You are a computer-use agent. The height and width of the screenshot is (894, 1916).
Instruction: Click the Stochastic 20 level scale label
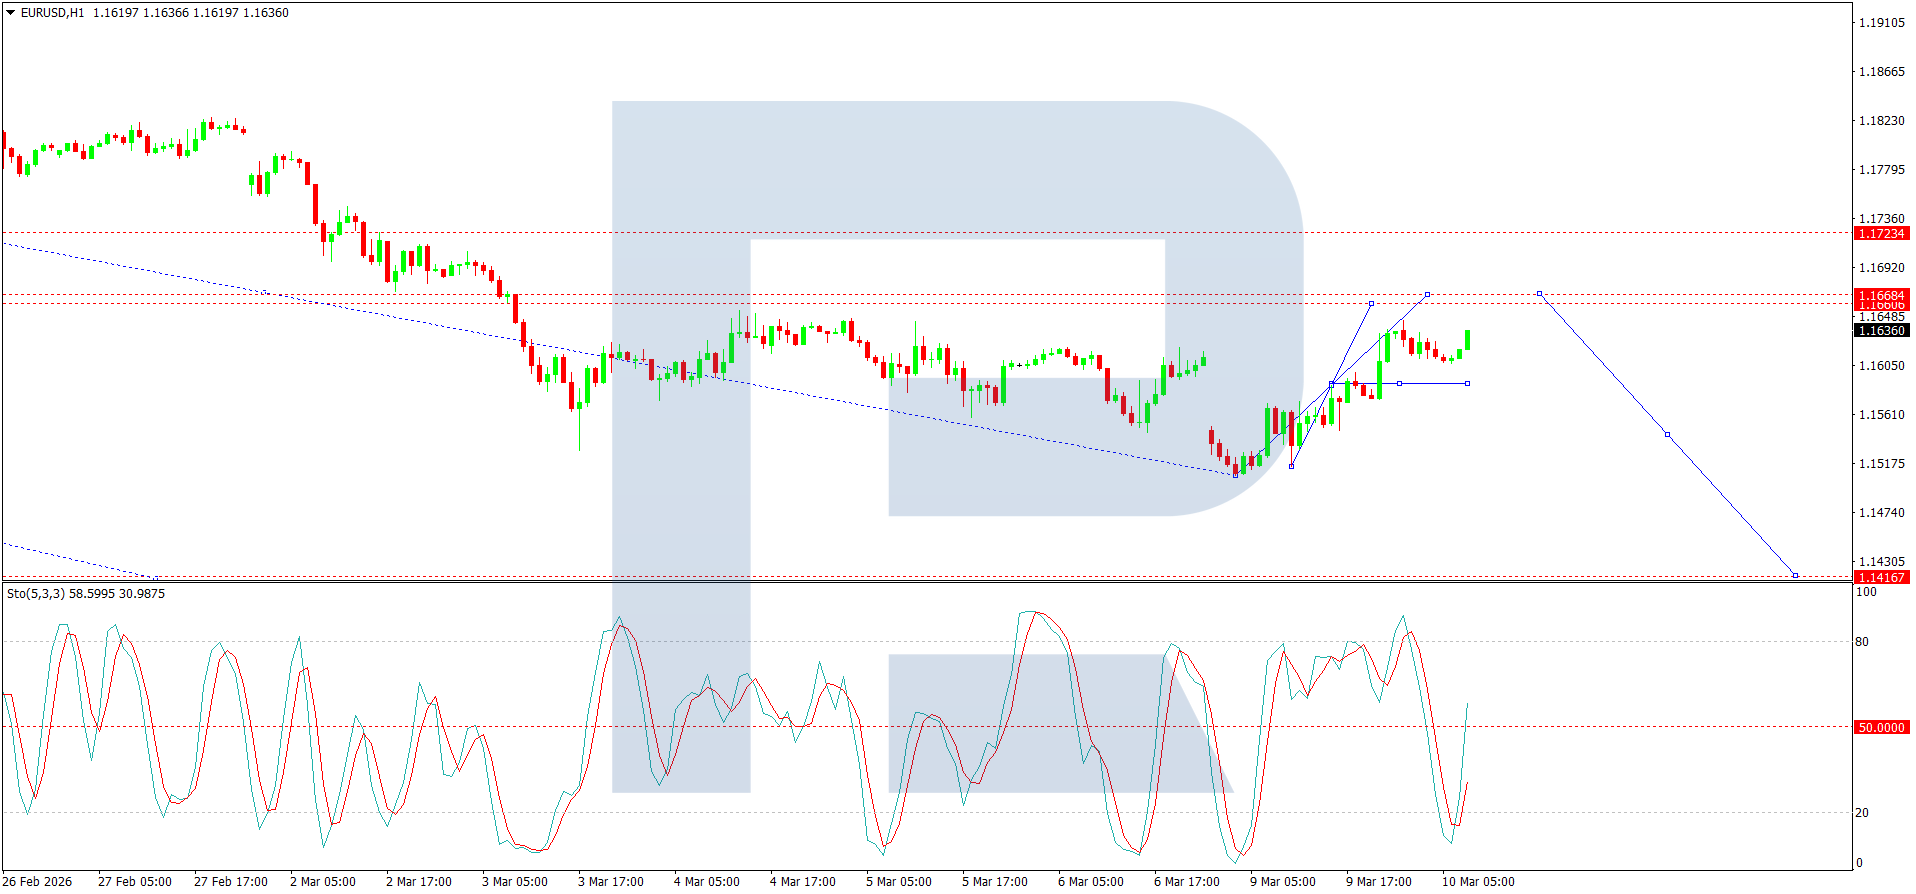(1862, 813)
